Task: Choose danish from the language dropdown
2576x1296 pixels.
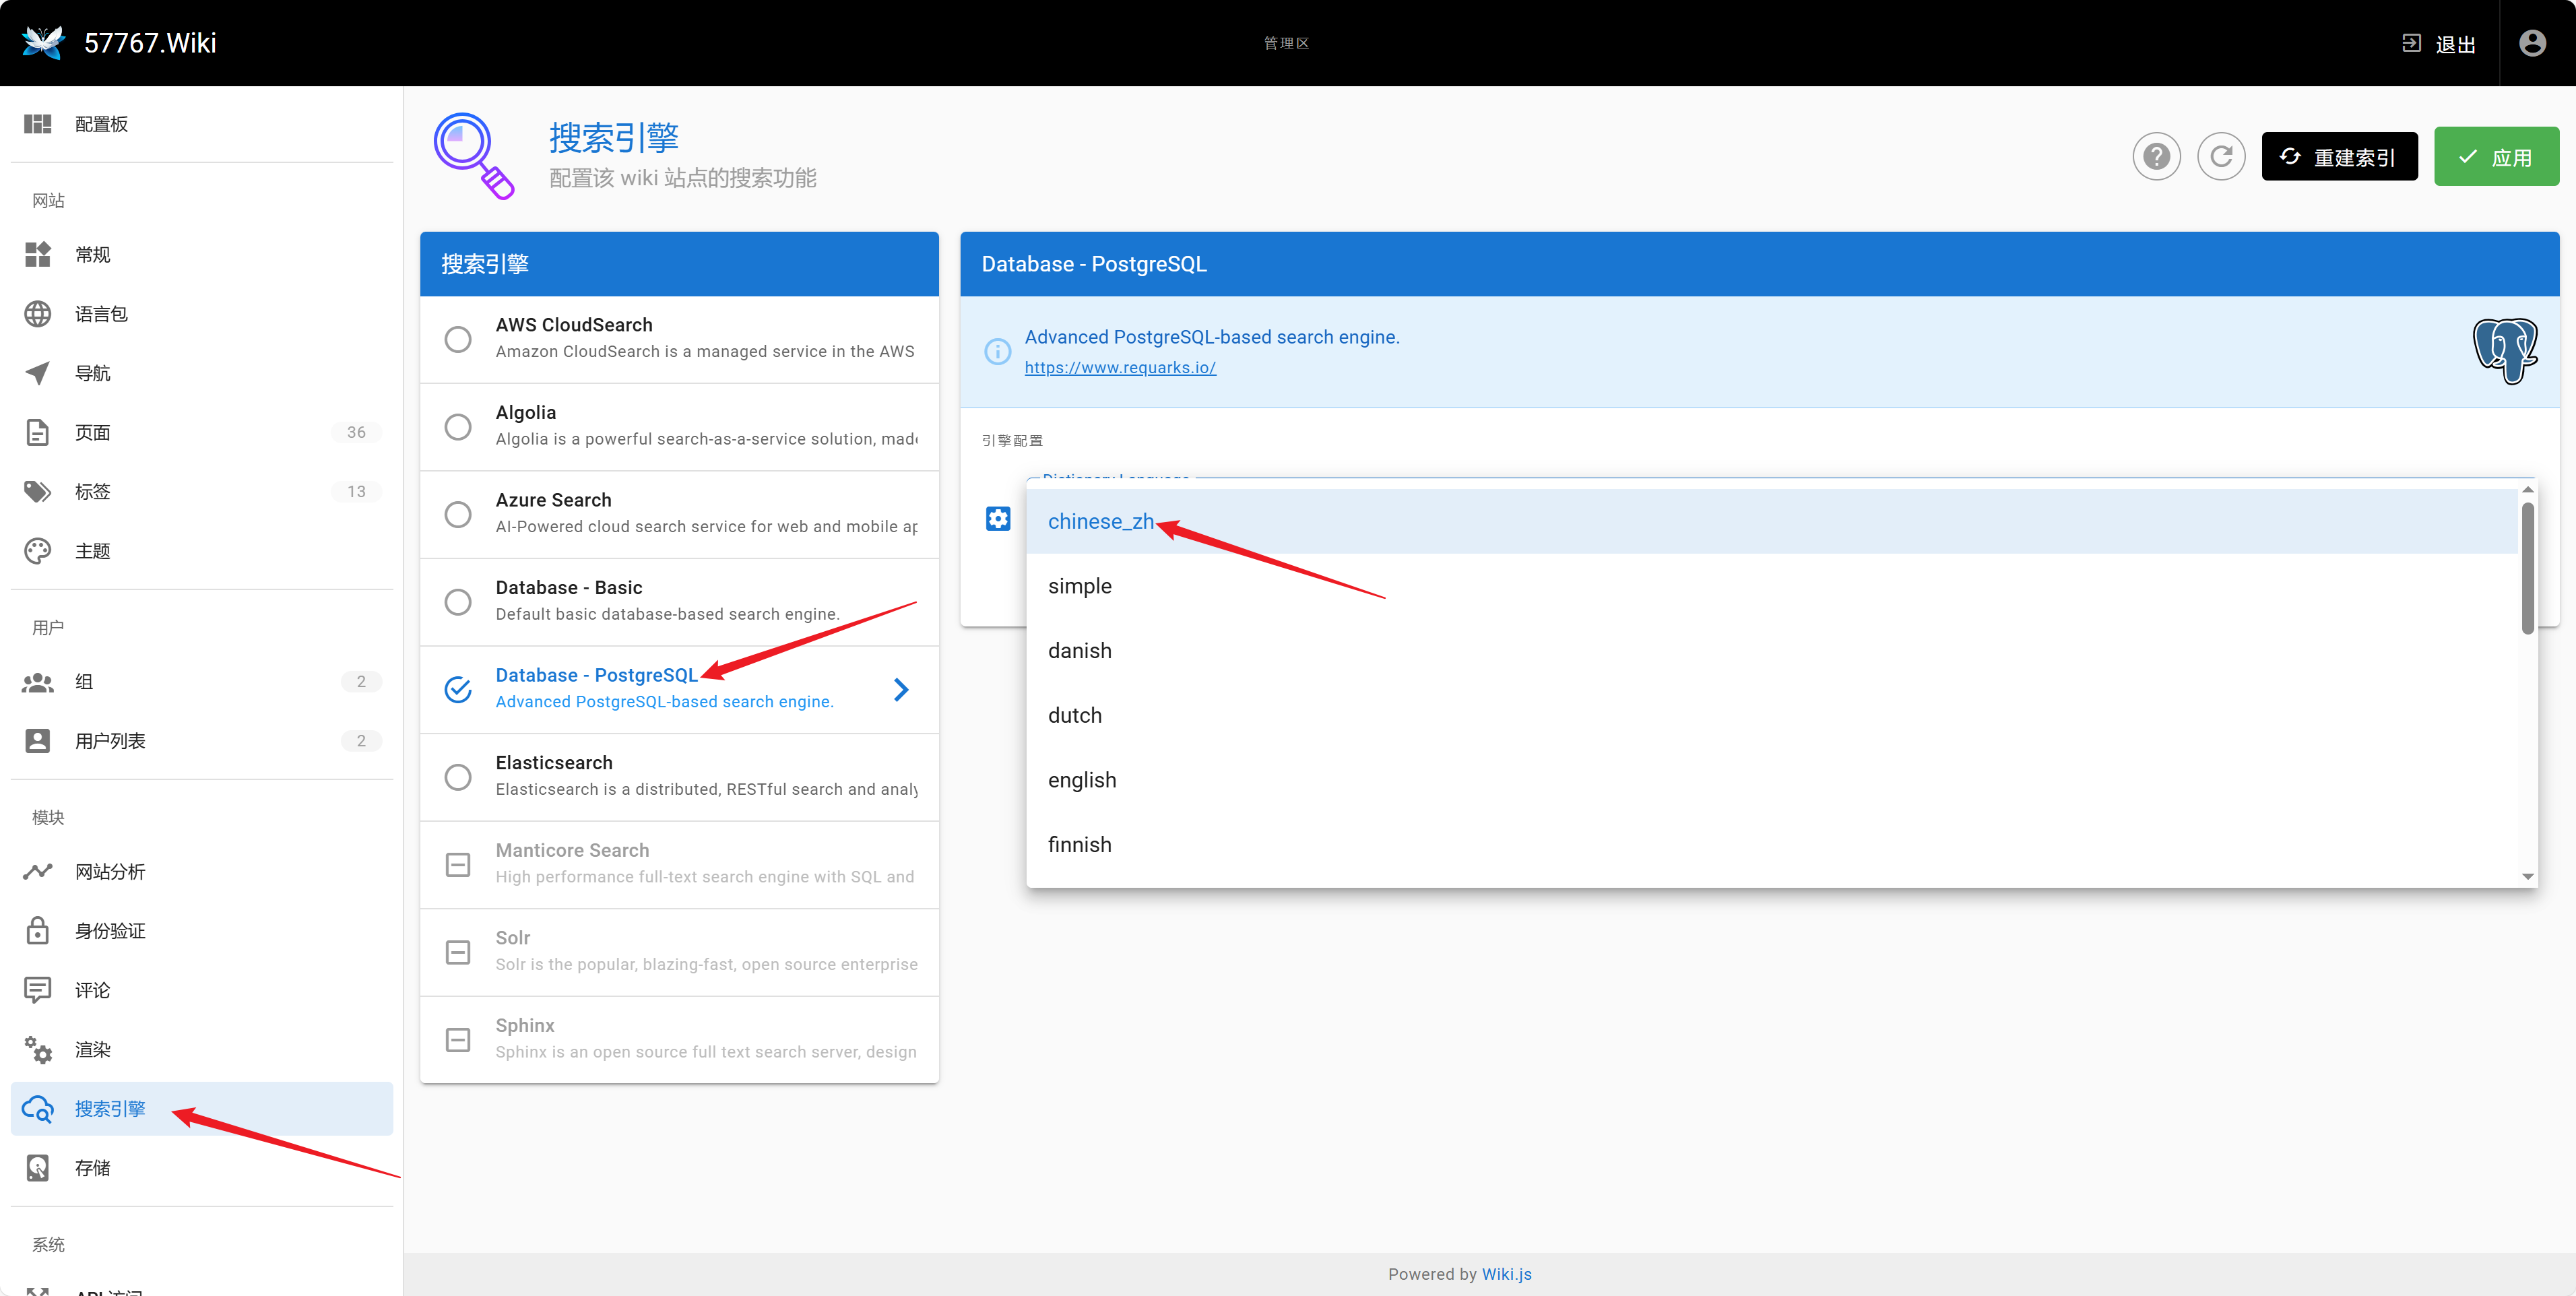Action: (1772, 651)
